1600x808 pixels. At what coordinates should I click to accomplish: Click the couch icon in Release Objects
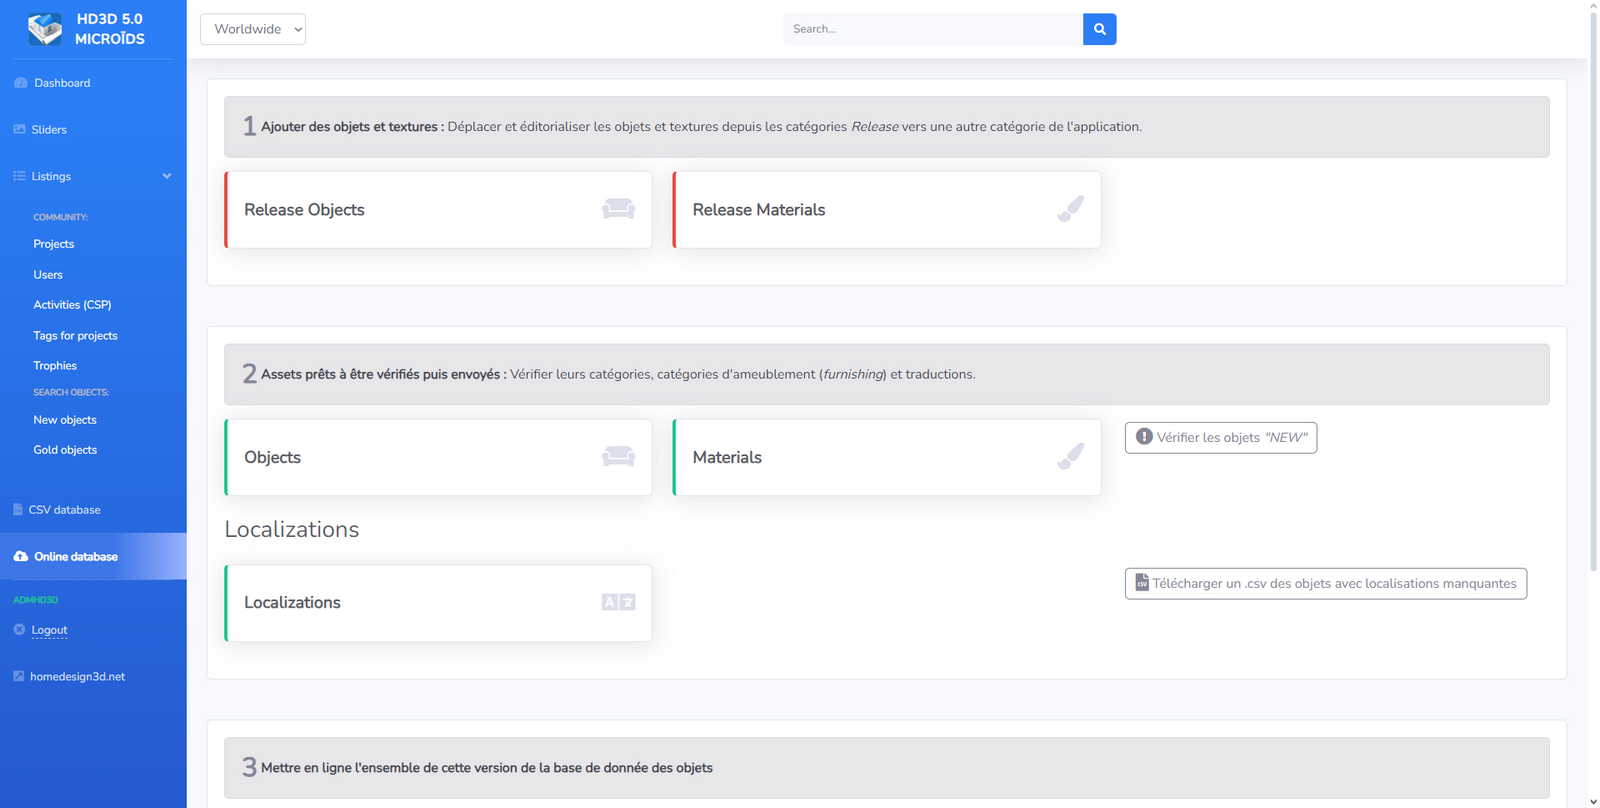point(618,209)
